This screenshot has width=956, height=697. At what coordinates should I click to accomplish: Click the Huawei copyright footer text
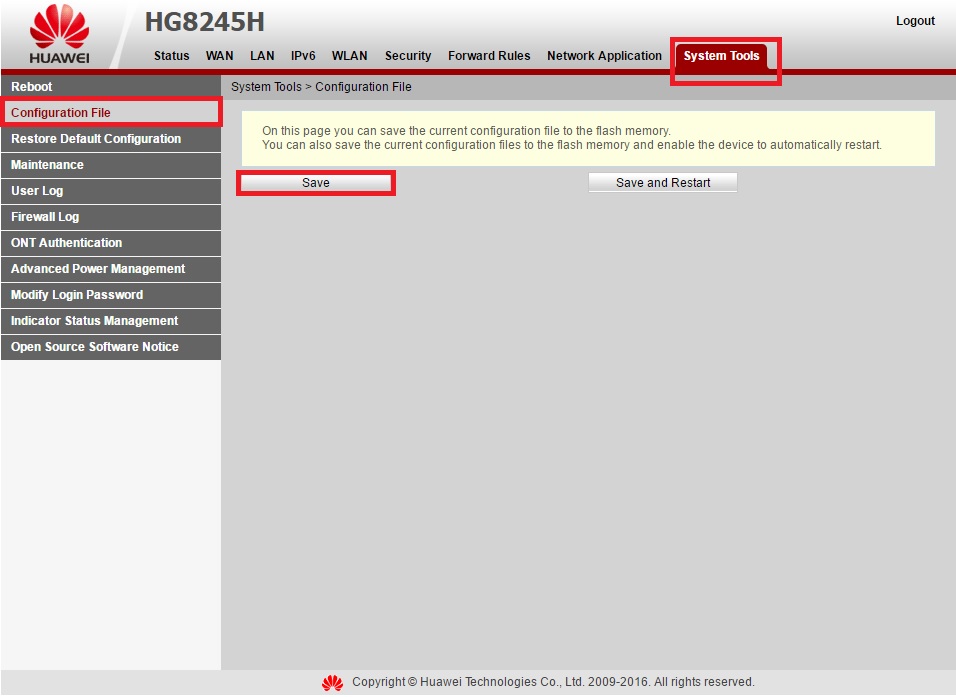pos(553,682)
